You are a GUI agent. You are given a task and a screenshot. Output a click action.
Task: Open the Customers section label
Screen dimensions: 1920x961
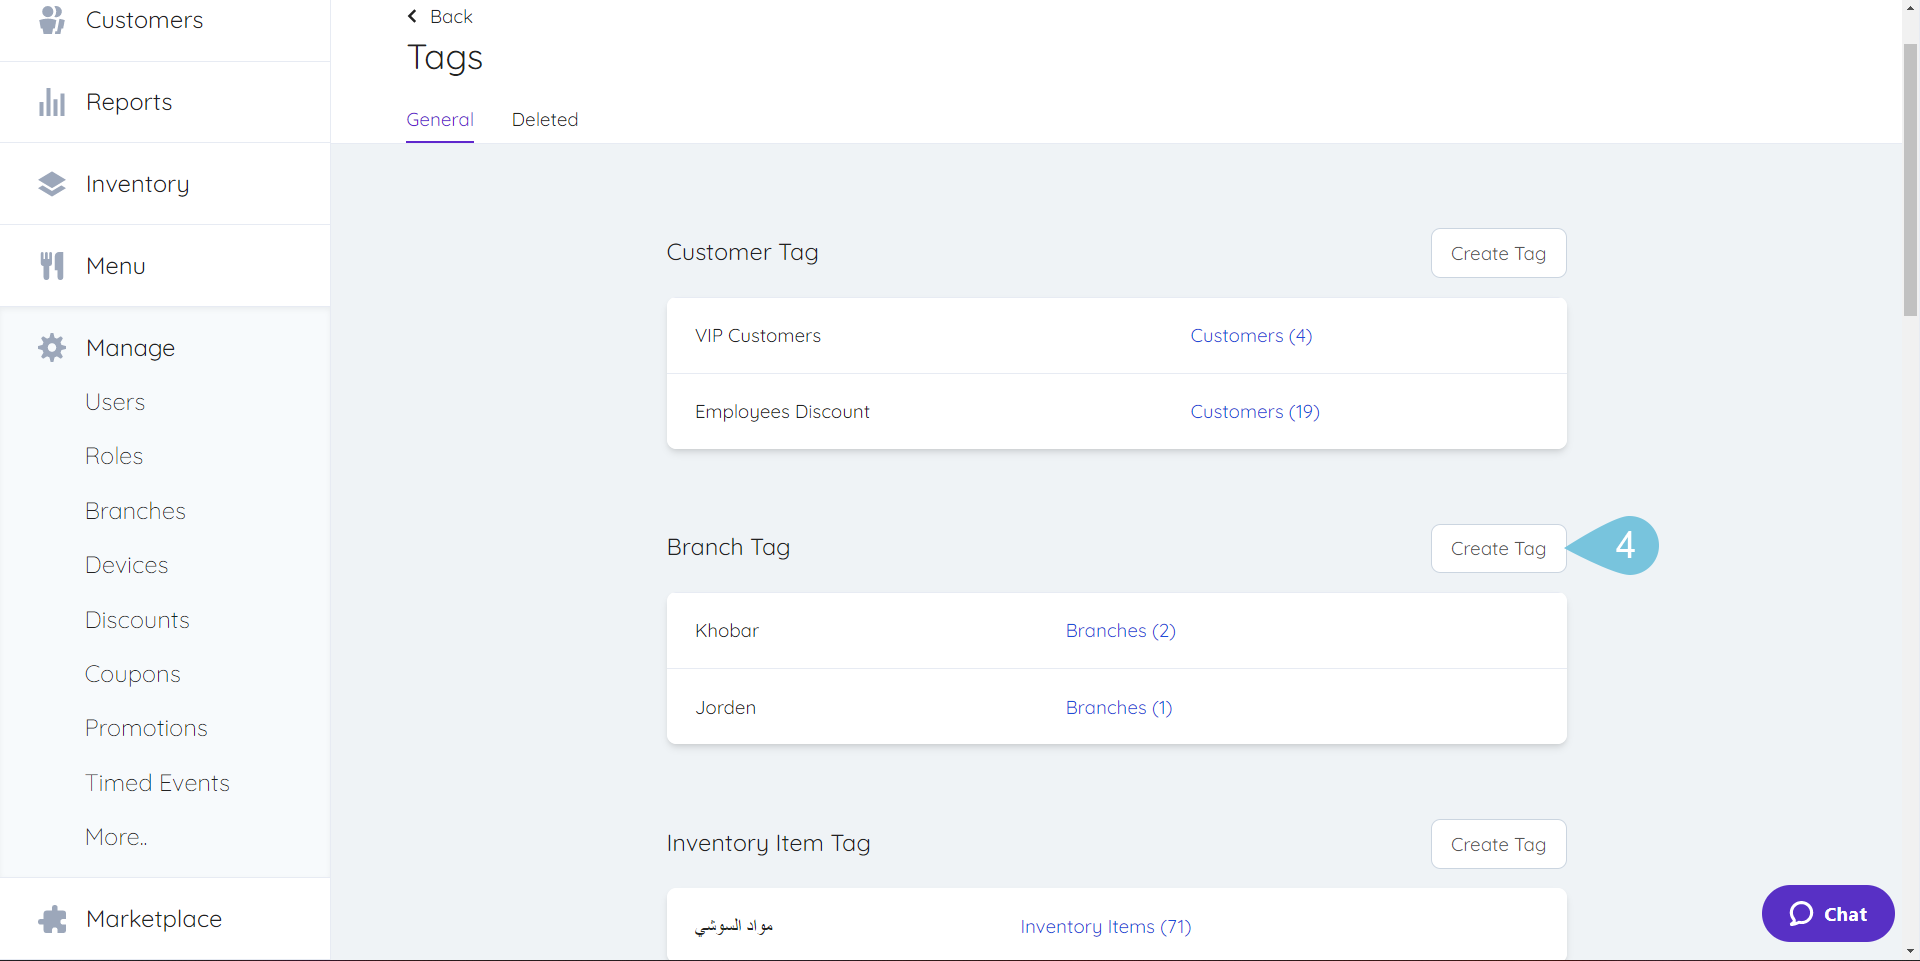click(144, 20)
